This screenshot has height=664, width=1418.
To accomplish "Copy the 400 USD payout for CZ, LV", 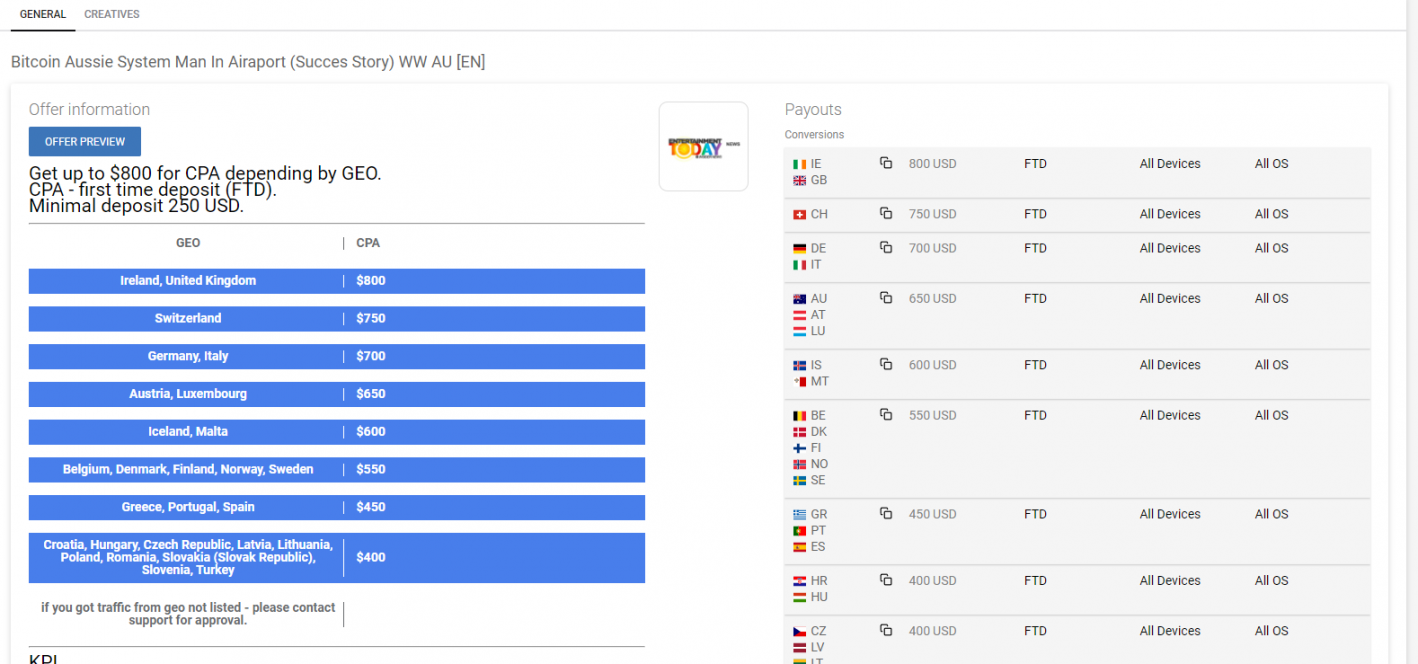I will click(886, 630).
